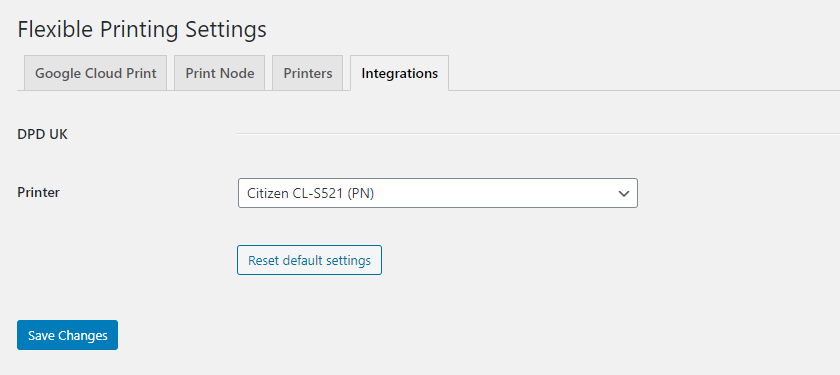The height and width of the screenshot is (375, 840).
Task: Expand the Printer dropdown chevron arrow
Action: pyautogui.click(x=623, y=193)
